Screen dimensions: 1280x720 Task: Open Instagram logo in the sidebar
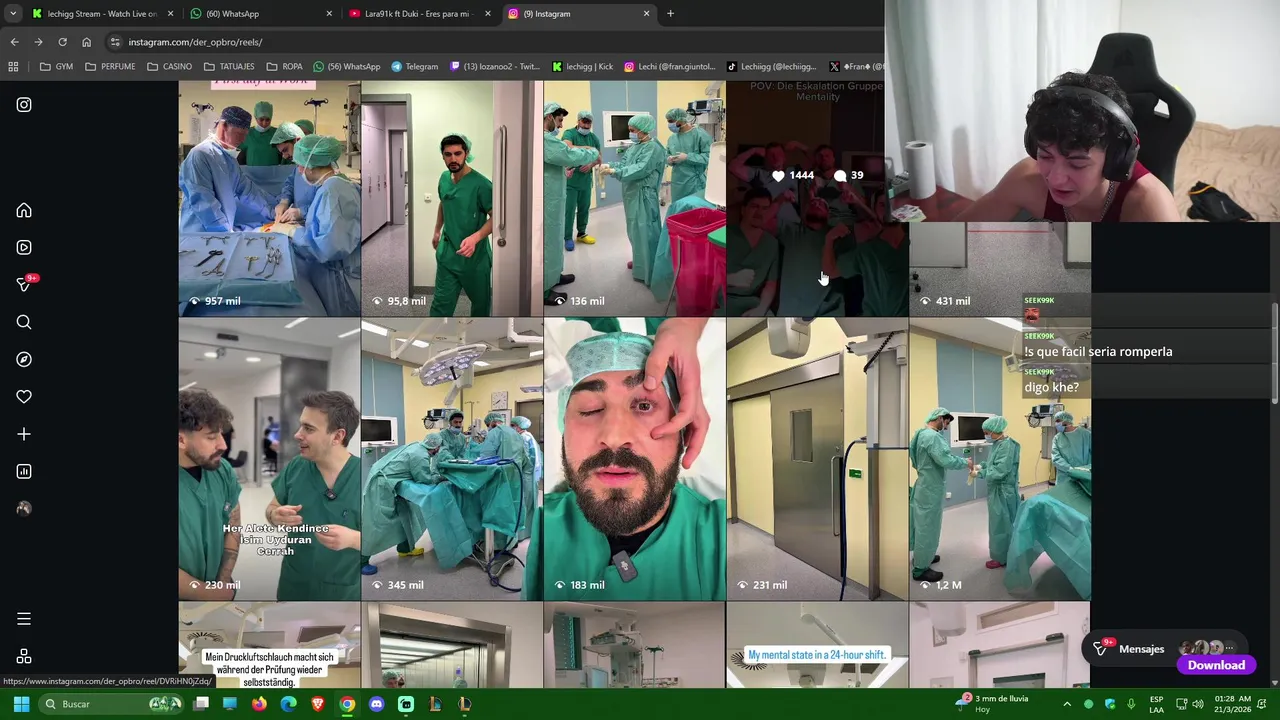[24, 104]
